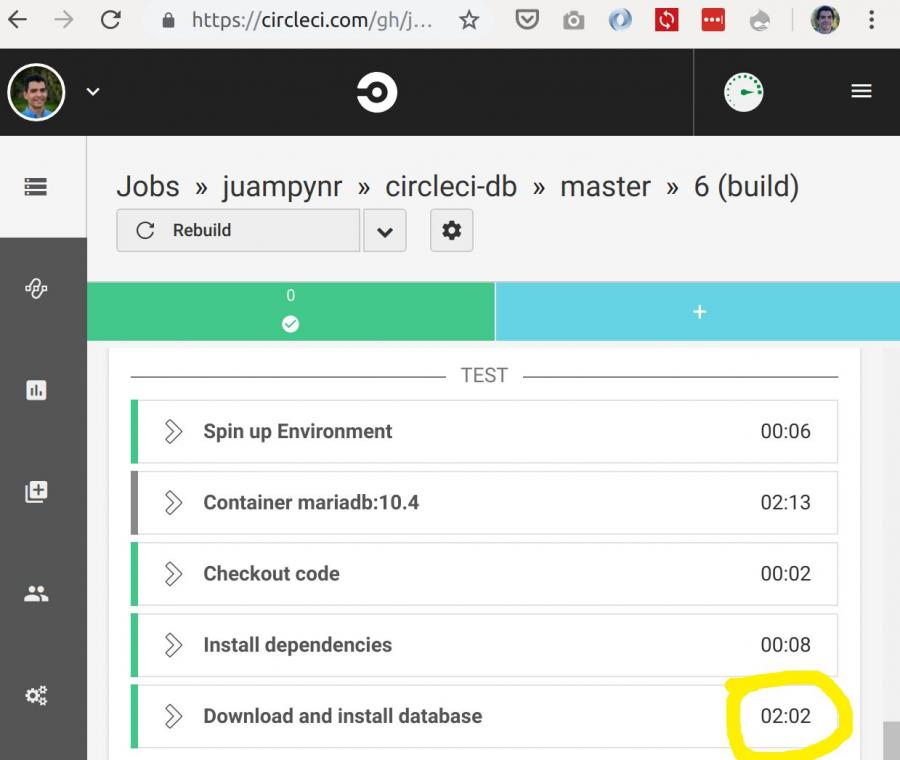900x760 pixels.
Task: Expand the Checkout code step
Action: [x=484, y=574]
